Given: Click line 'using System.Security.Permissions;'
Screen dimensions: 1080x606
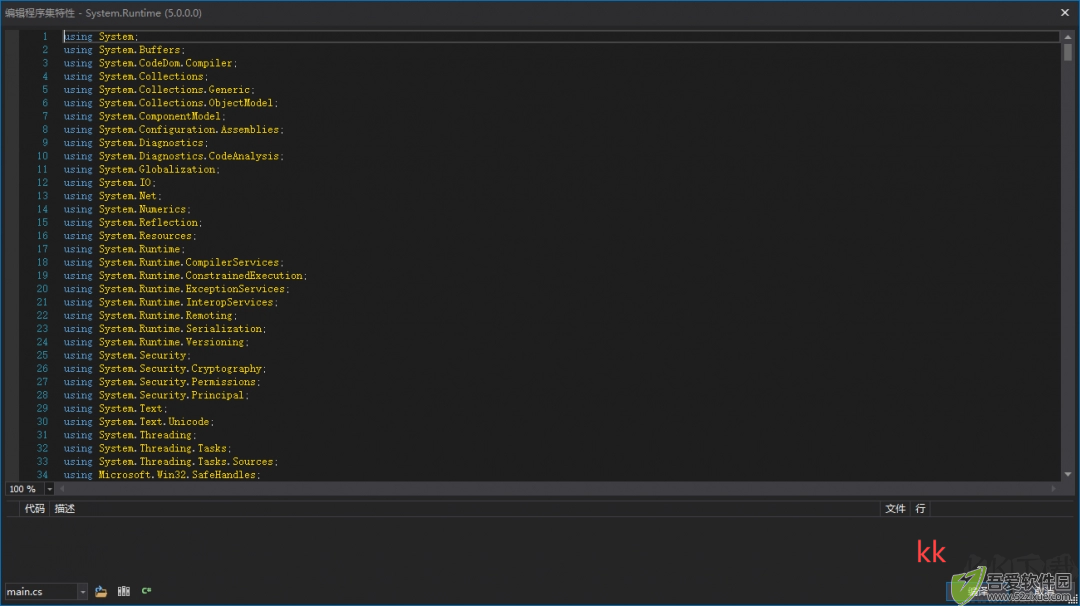Looking at the screenshot, I should coord(163,382).
